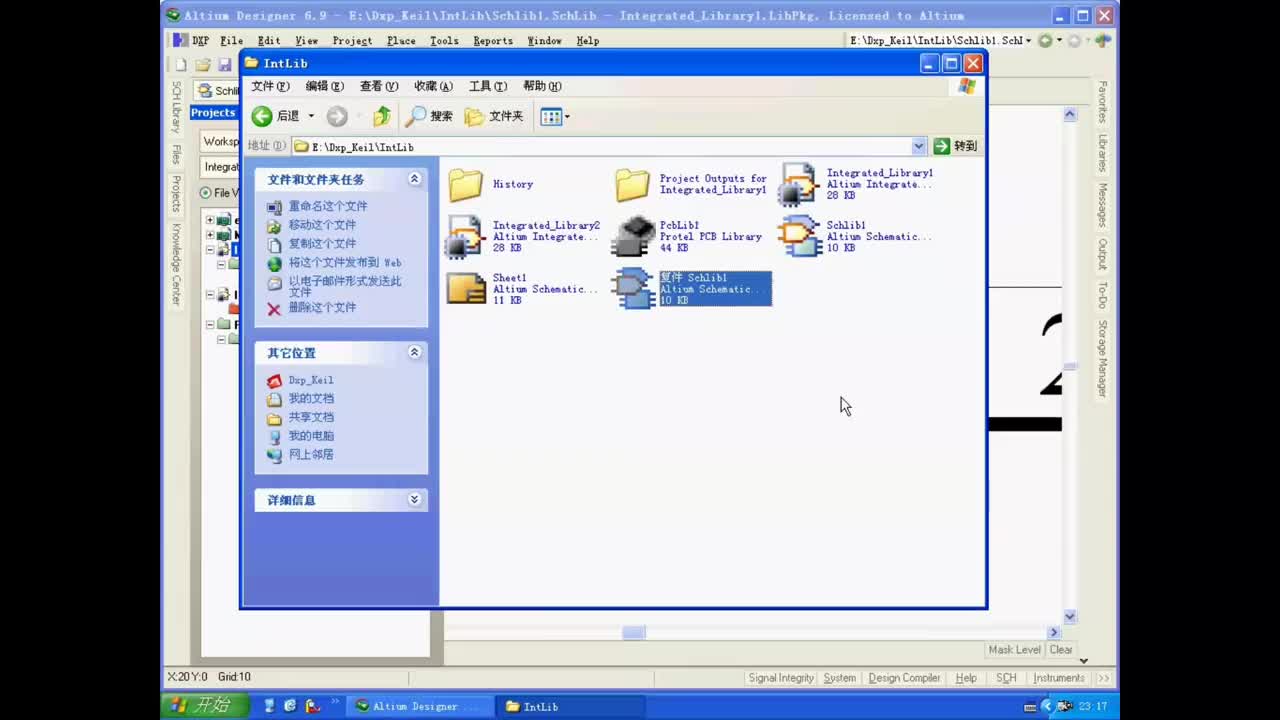Click the Mask Level button
1280x720 pixels.
1014,650
